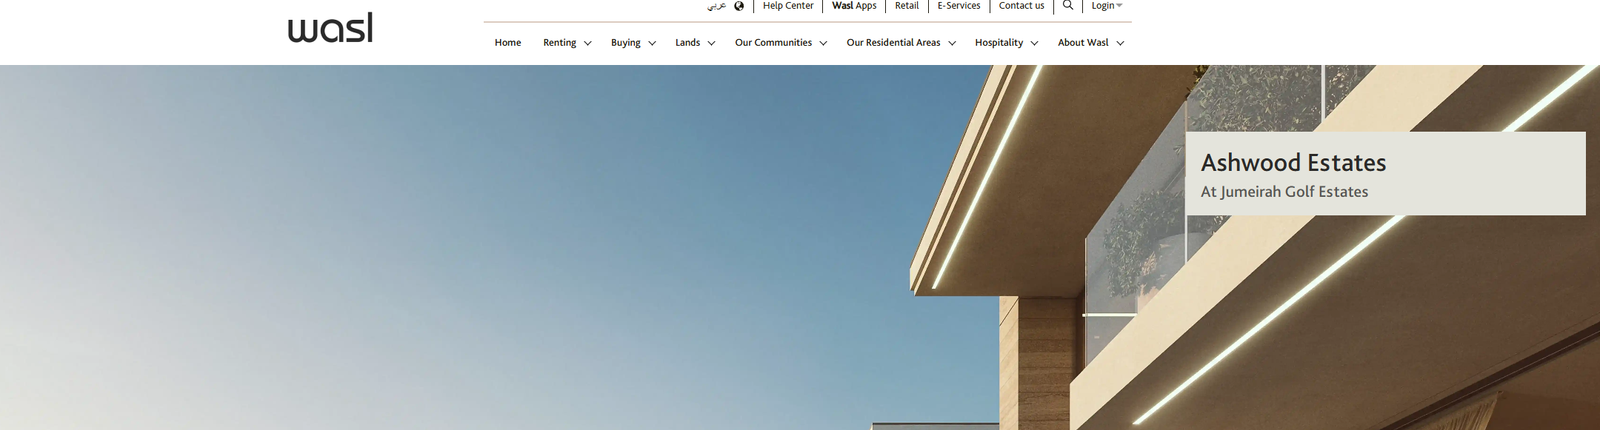Viewport: 1600px width, 430px height.
Task: Expand the Buying menu
Action: (x=632, y=43)
